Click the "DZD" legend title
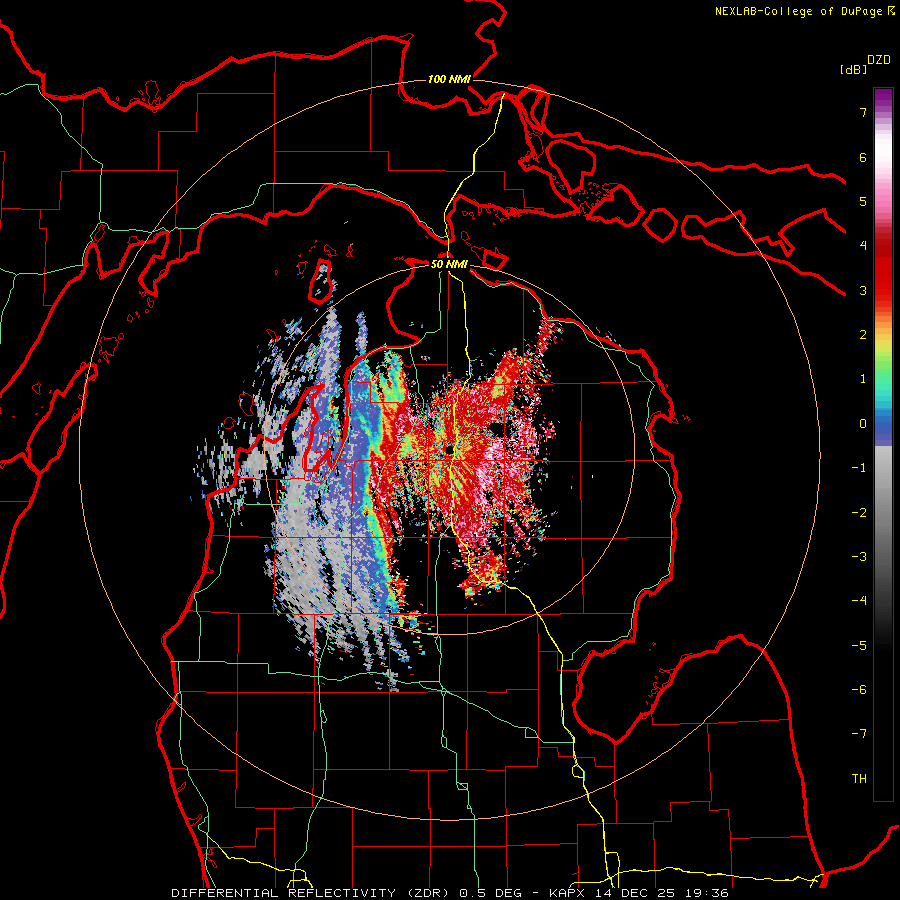Screen dimensions: 900x900 click(x=879, y=60)
